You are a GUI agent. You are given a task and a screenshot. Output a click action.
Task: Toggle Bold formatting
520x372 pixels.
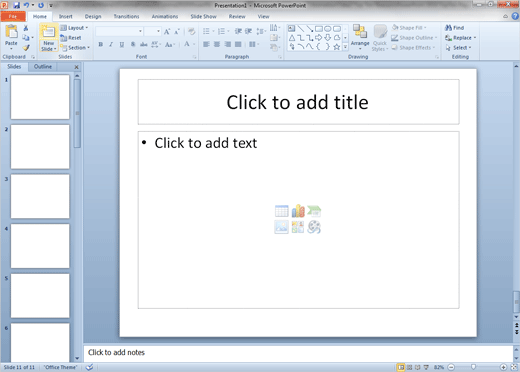click(101, 44)
